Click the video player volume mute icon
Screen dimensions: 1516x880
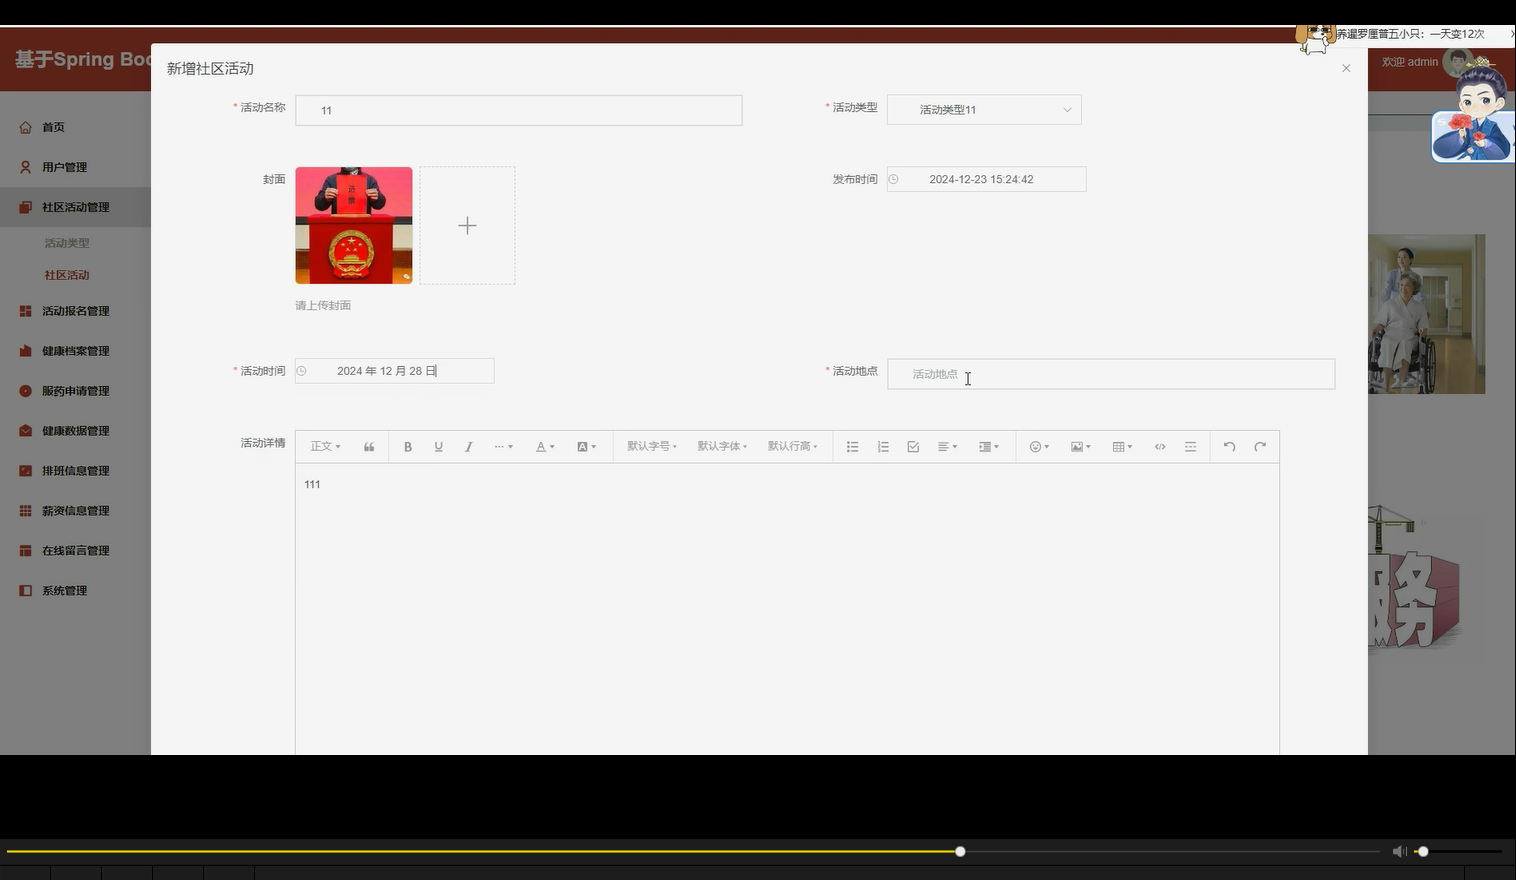1399,852
